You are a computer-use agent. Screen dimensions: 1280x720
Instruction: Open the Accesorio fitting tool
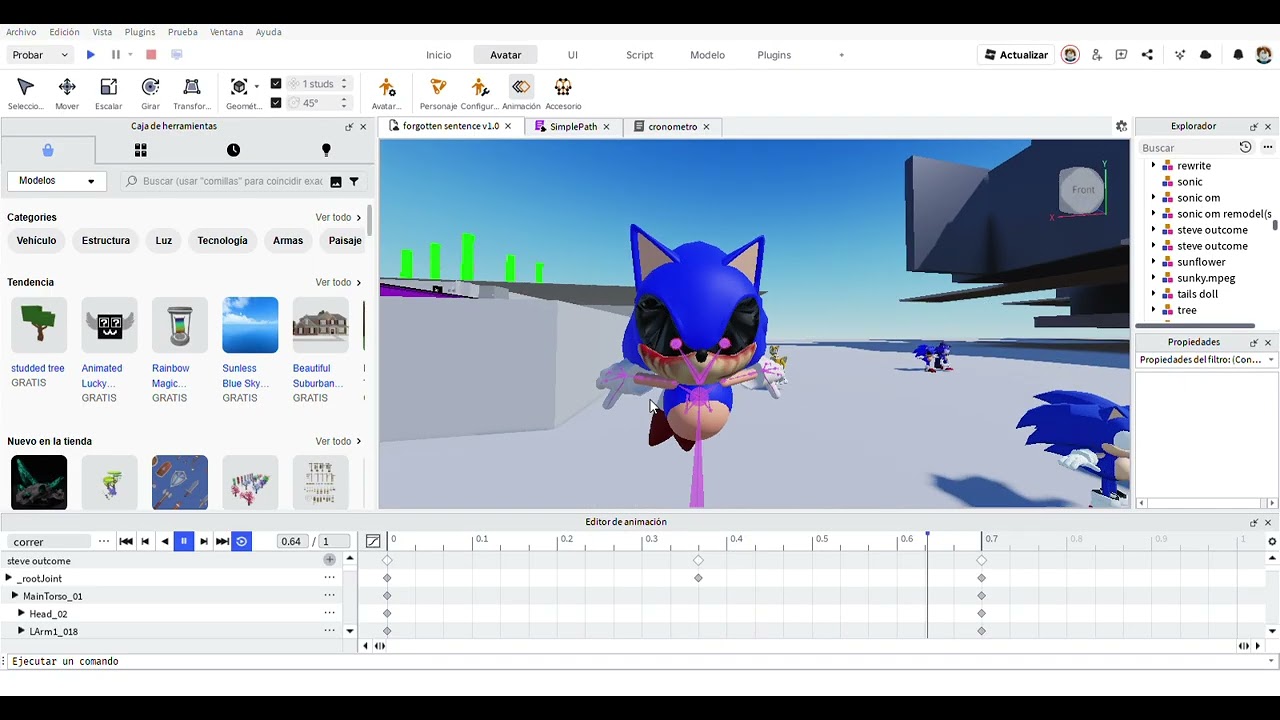(563, 93)
